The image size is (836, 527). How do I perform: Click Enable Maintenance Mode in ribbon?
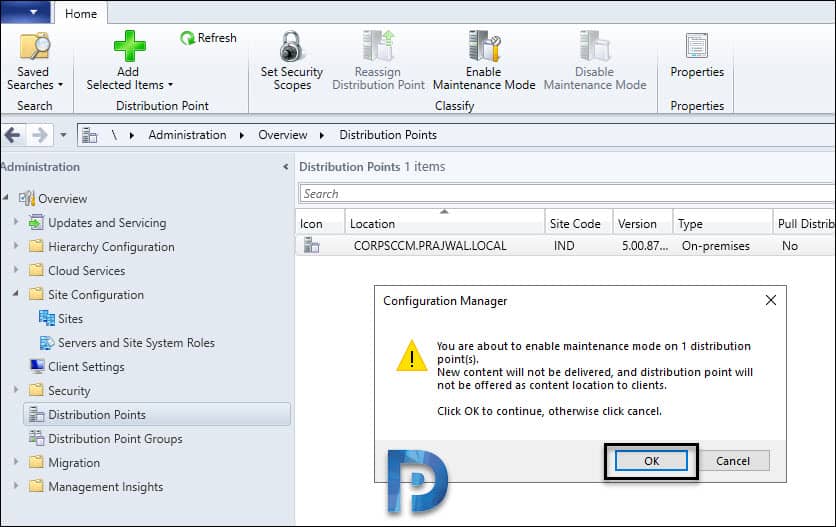(x=484, y=61)
